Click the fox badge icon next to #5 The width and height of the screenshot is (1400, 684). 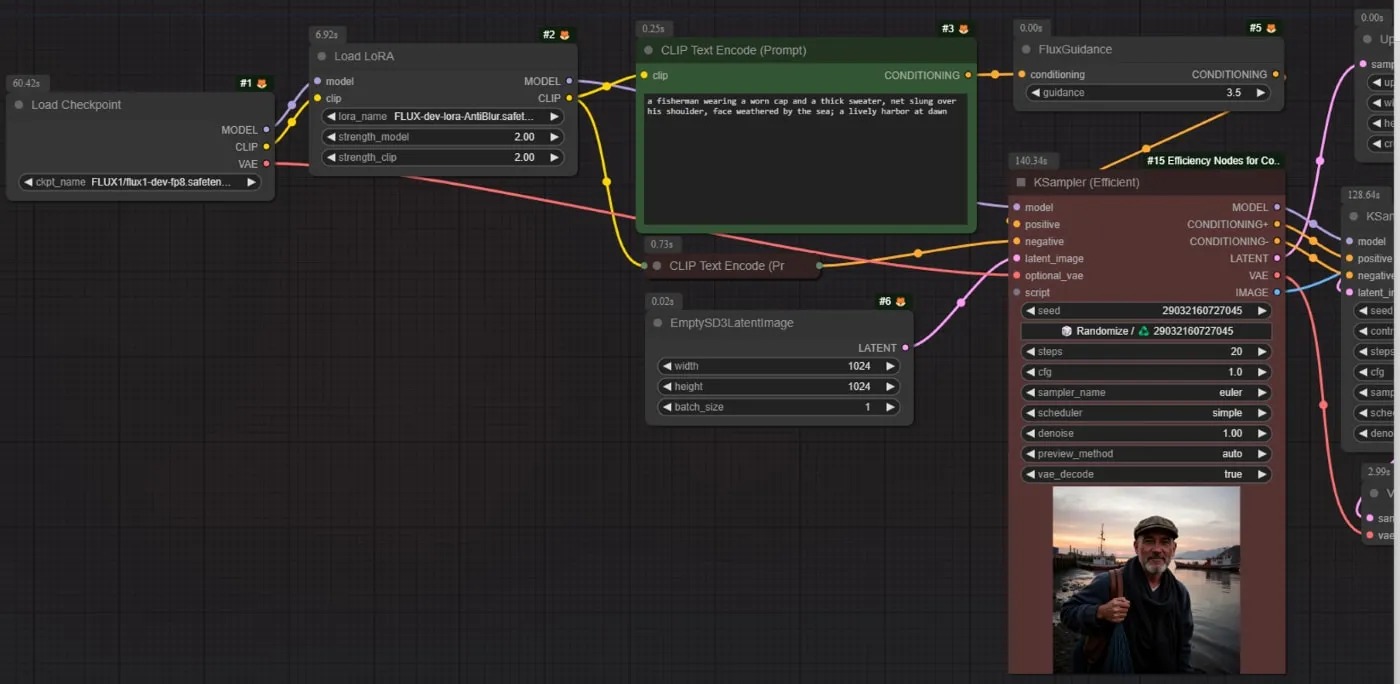(1271, 28)
